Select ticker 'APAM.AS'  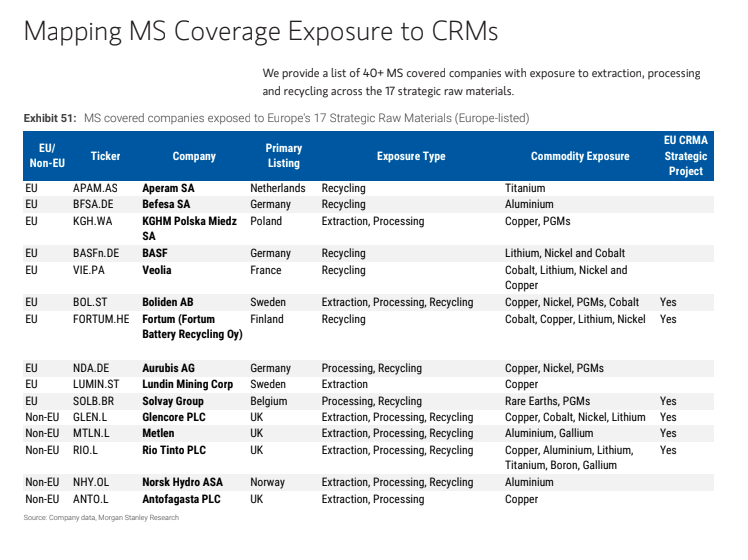pyautogui.click(x=95, y=188)
